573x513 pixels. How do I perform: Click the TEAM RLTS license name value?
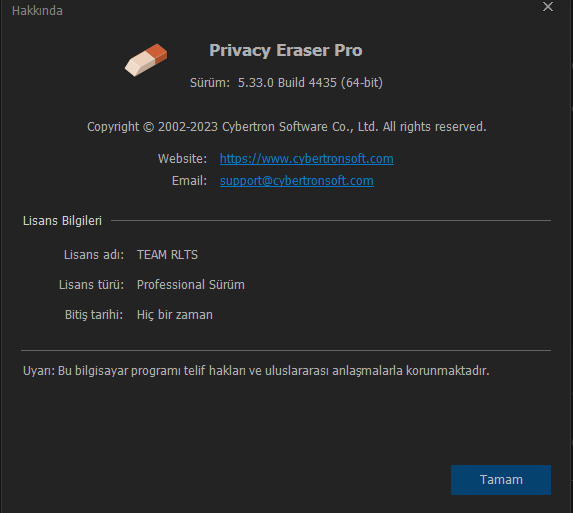click(x=167, y=255)
